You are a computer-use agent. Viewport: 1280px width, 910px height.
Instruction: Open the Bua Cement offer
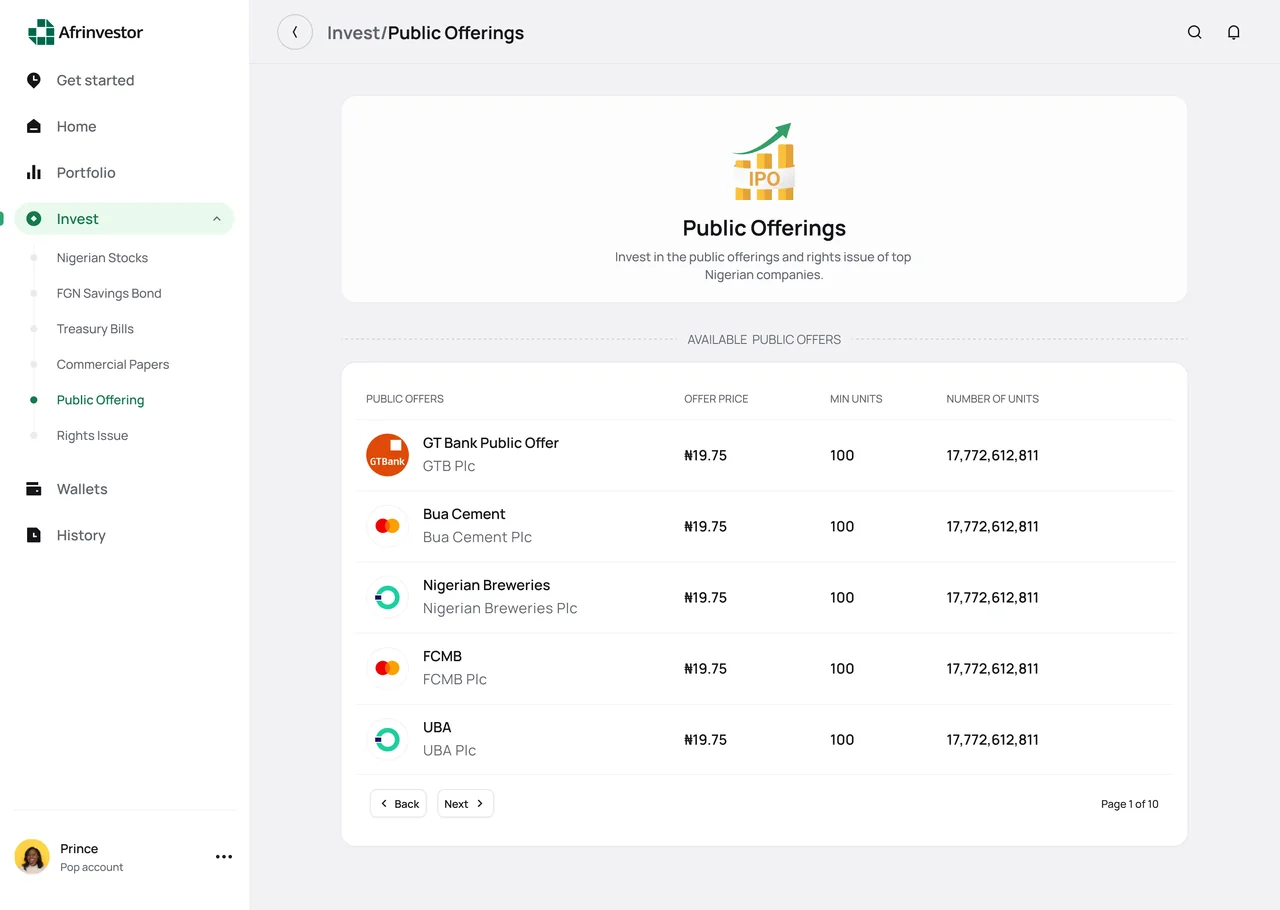[764, 526]
